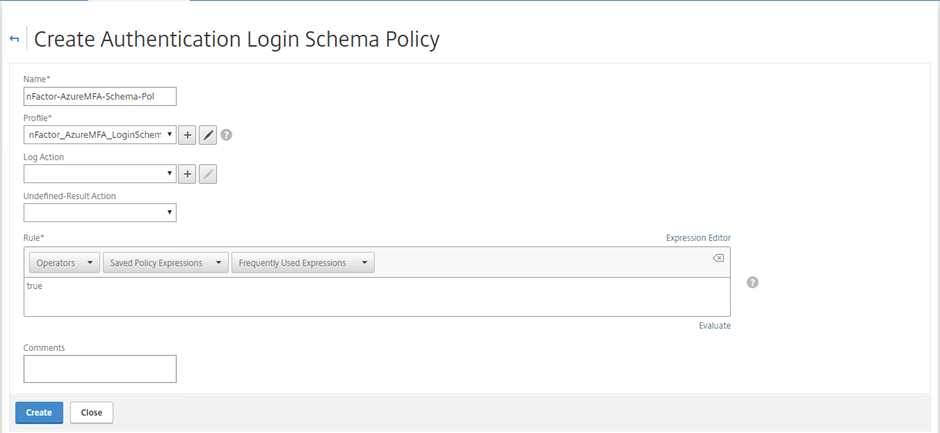Expand the Log Action dropdown

pyautogui.click(x=100, y=174)
